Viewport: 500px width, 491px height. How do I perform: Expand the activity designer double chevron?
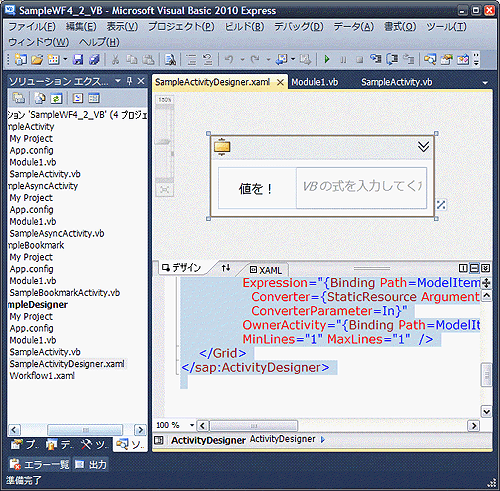tap(423, 146)
